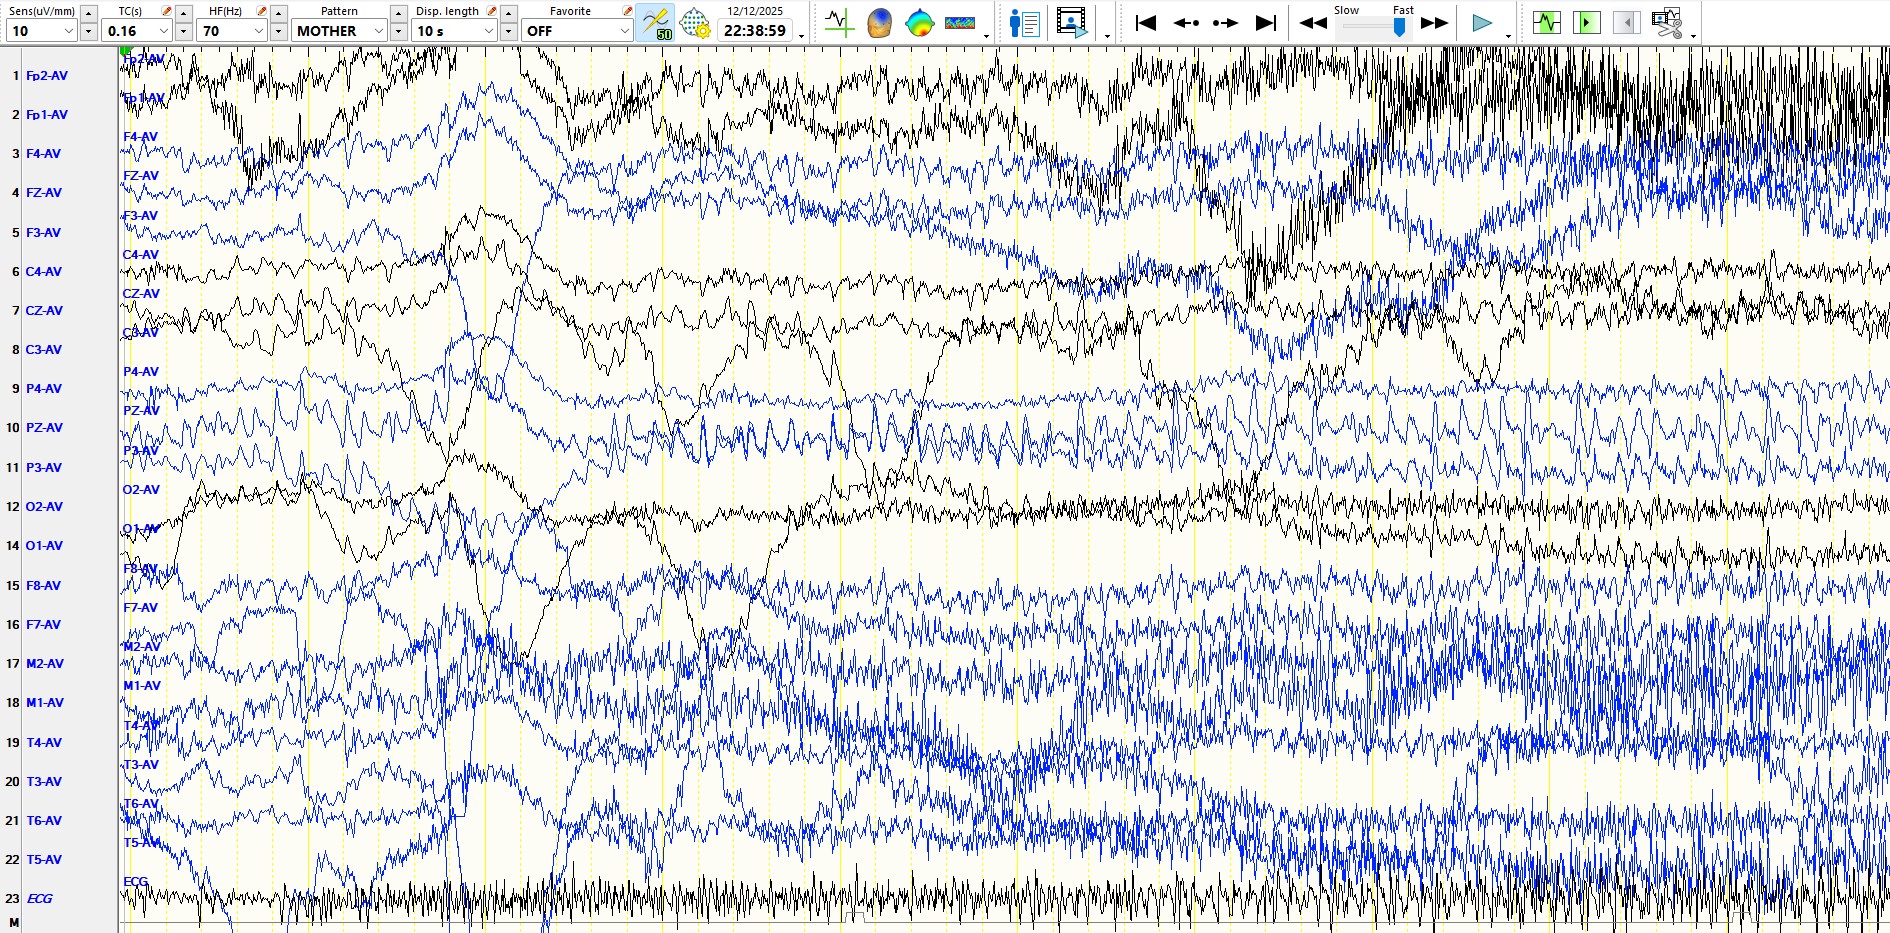The image size is (1890, 933).
Task: Toggle the 50 Hz notch filter
Action: point(655,23)
